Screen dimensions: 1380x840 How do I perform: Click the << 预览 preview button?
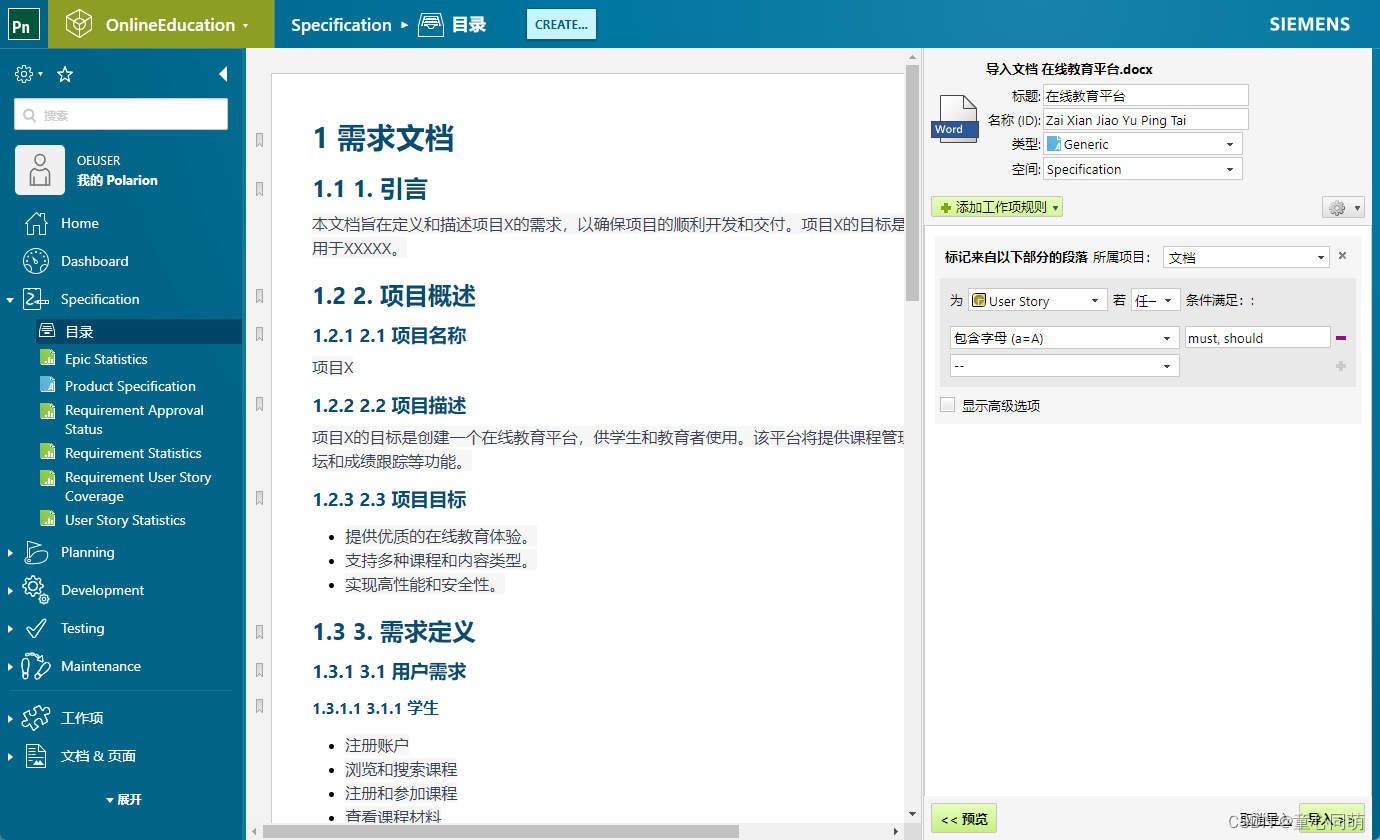(x=963, y=818)
